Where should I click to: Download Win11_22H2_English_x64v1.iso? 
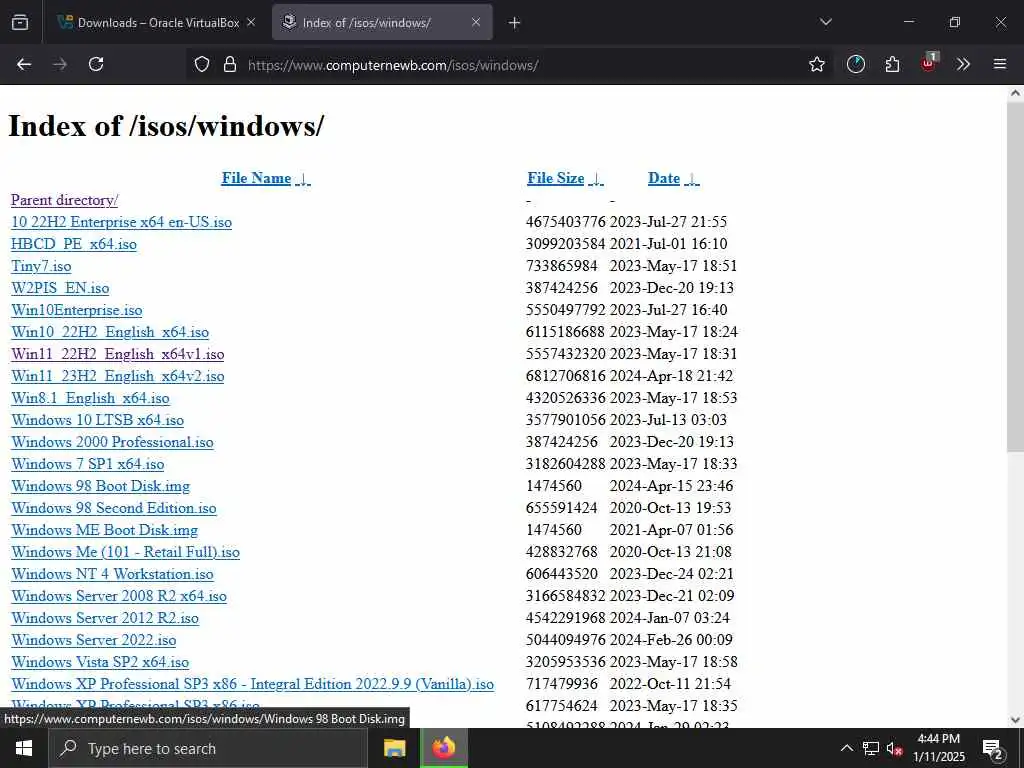click(118, 354)
